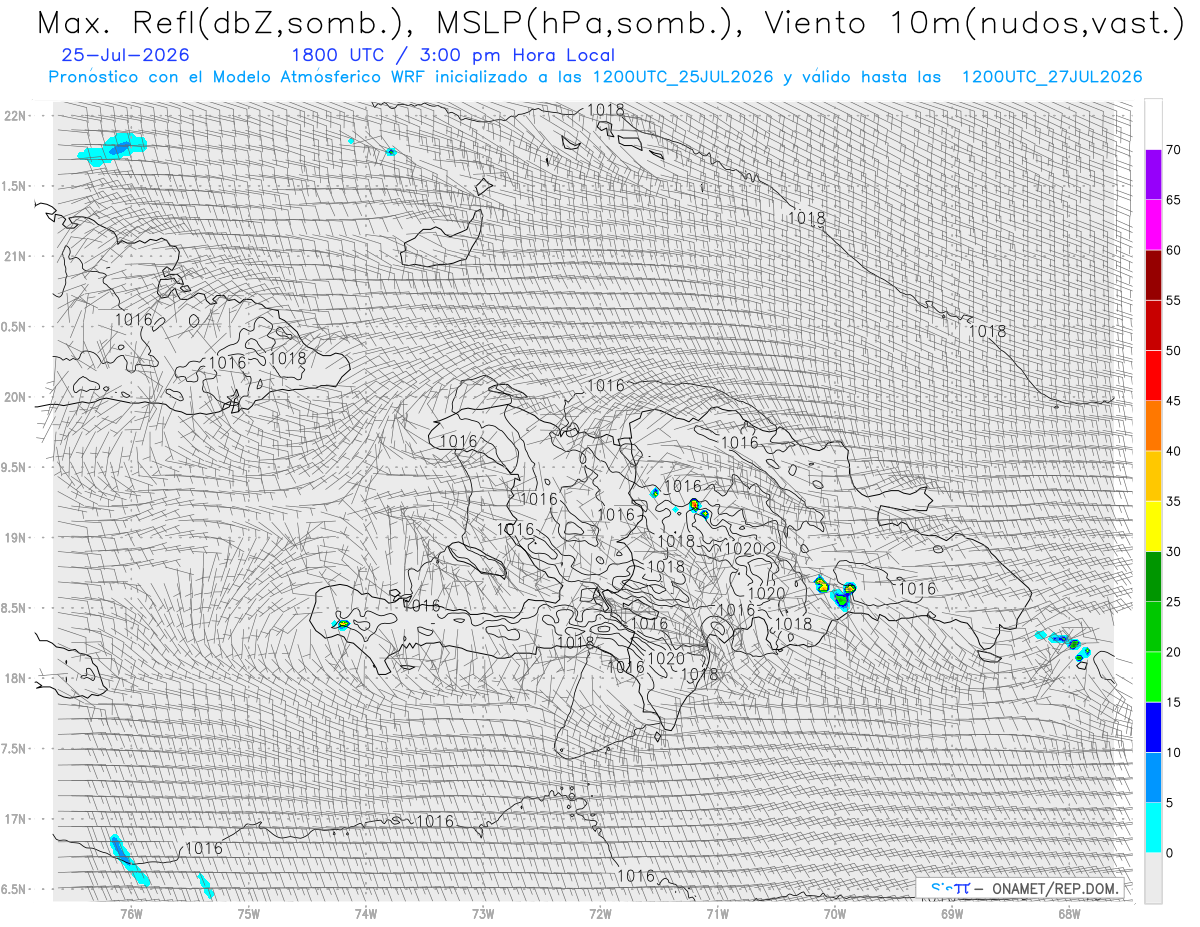Click the gray below-zero colorbar segment
The height and width of the screenshot is (927, 1200).
coord(1153,878)
